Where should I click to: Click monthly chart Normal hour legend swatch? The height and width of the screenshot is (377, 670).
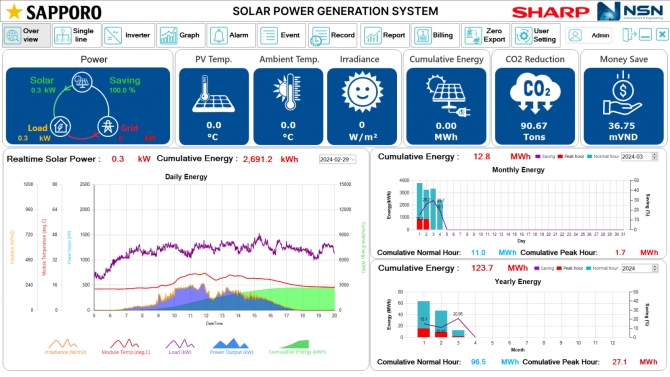590,156
